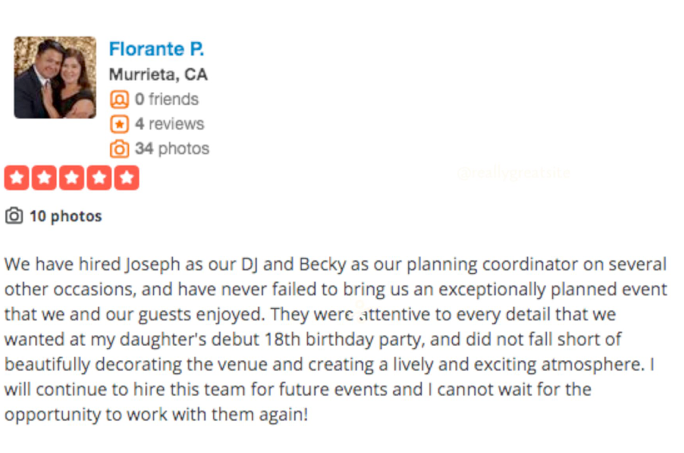Viewport: 684px width, 453px height.
Task: Click the Murrieta, CA location text
Action: tap(158, 75)
